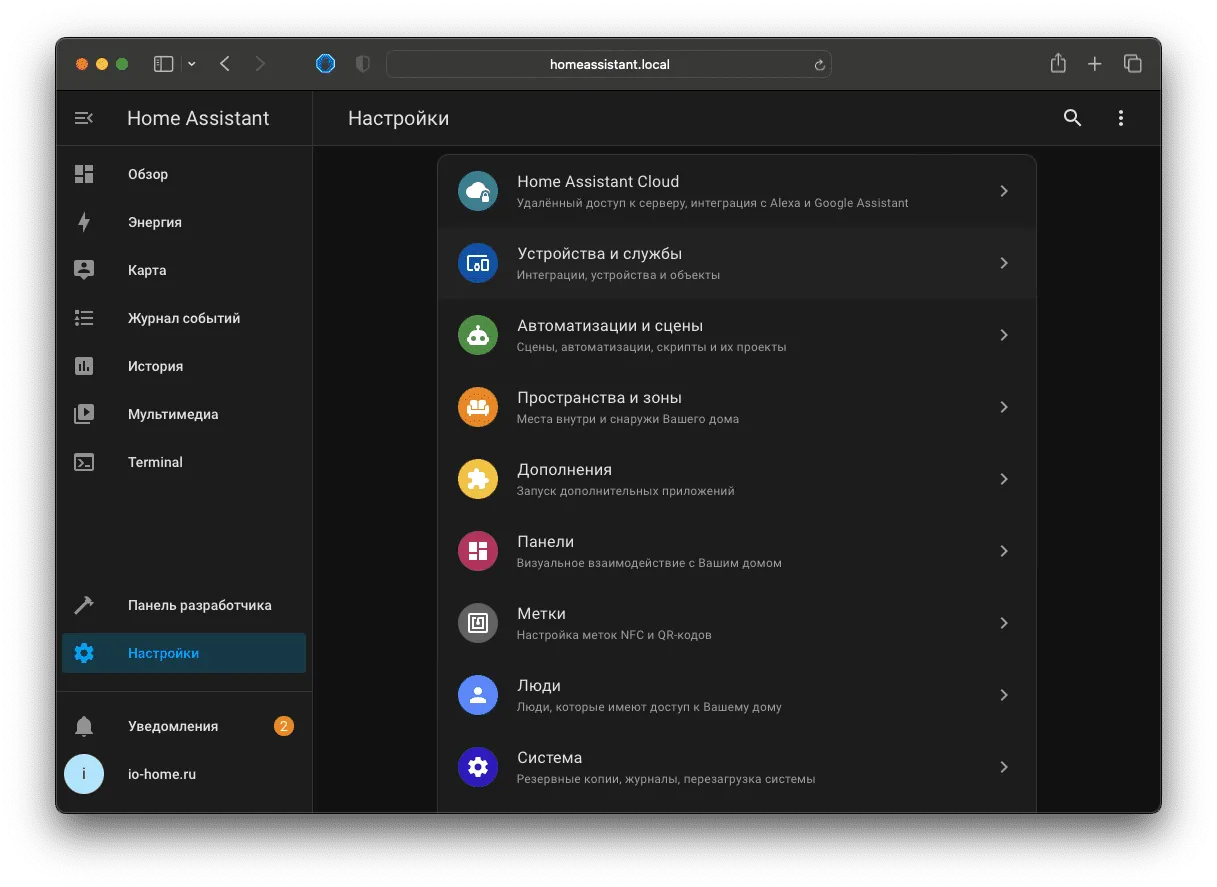This screenshot has height=887, width=1217.
Task: Open the Terminal console icon
Action: coord(84,462)
